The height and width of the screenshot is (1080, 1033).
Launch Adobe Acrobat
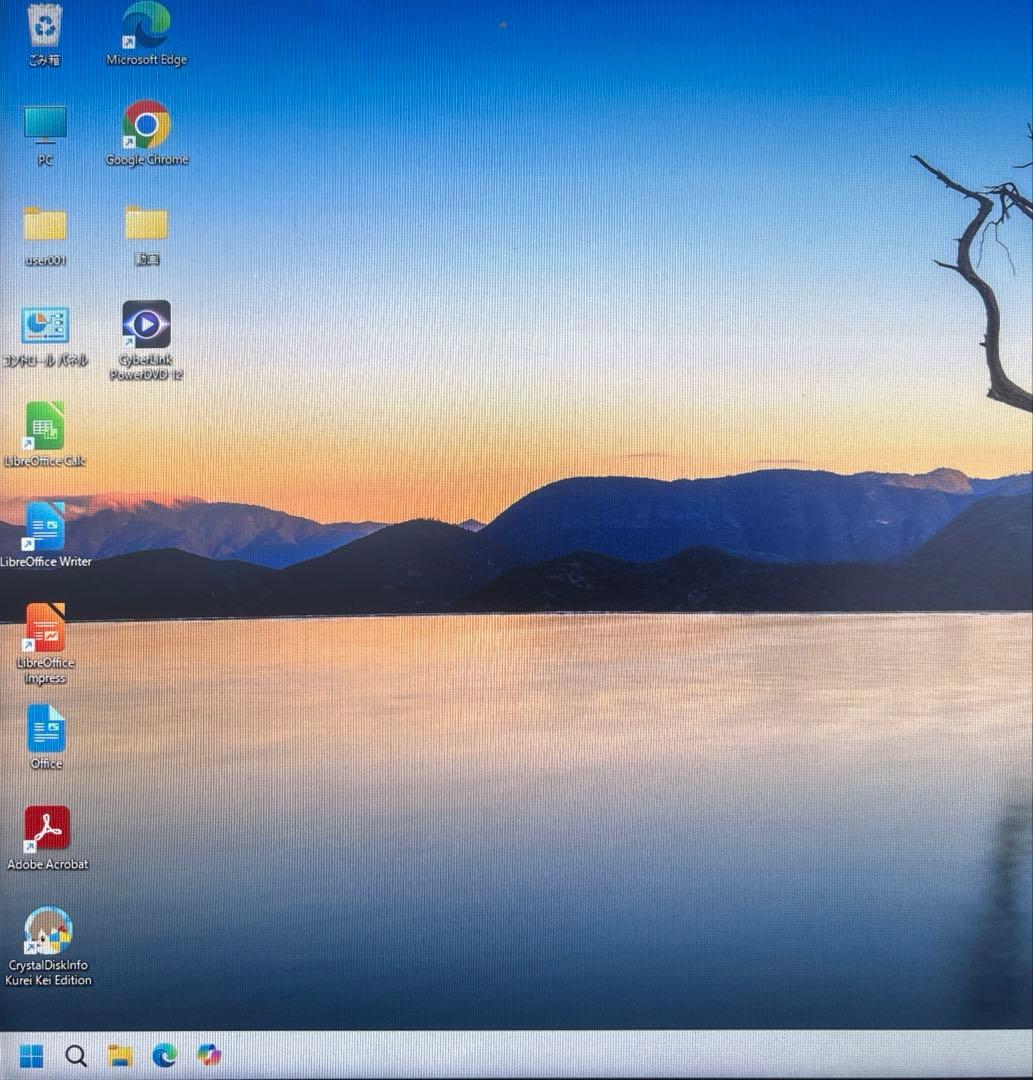(44, 827)
